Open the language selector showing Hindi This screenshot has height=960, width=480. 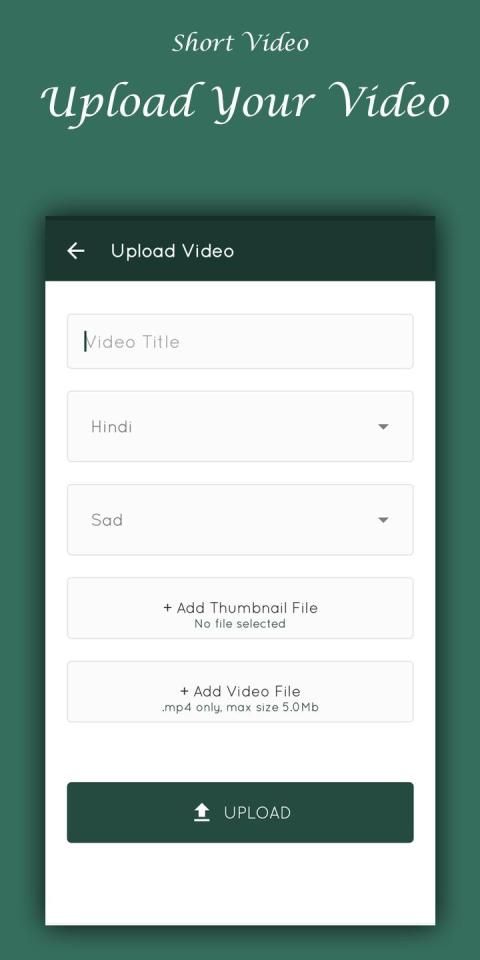coord(240,427)
